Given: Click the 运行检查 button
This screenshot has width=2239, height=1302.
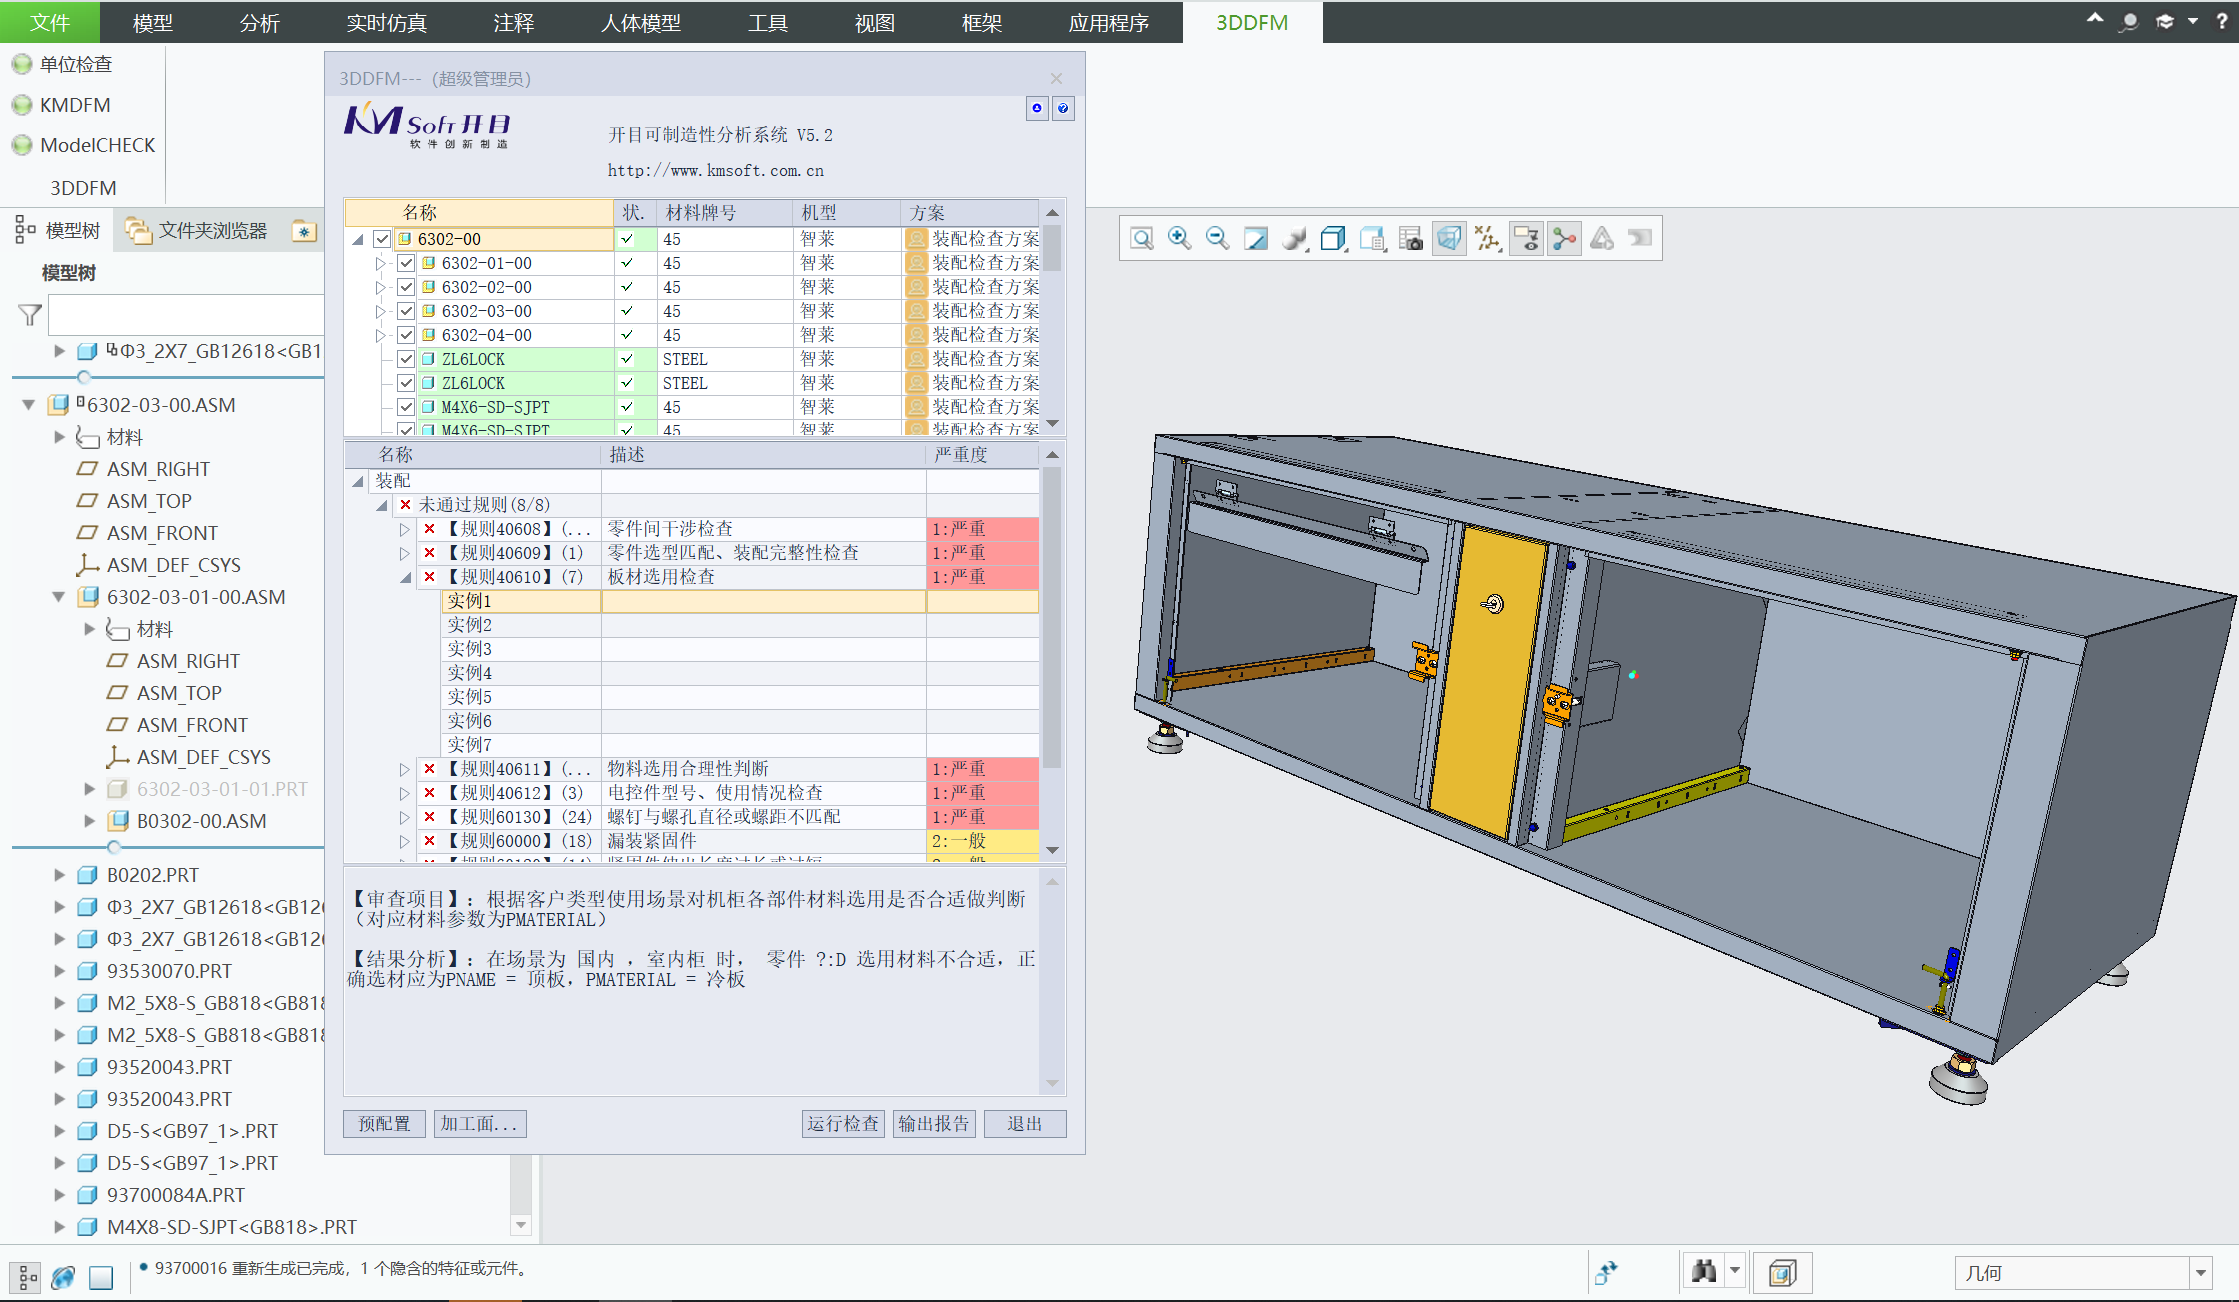Looking at the screenshot, I should [x=843, y=1123].
